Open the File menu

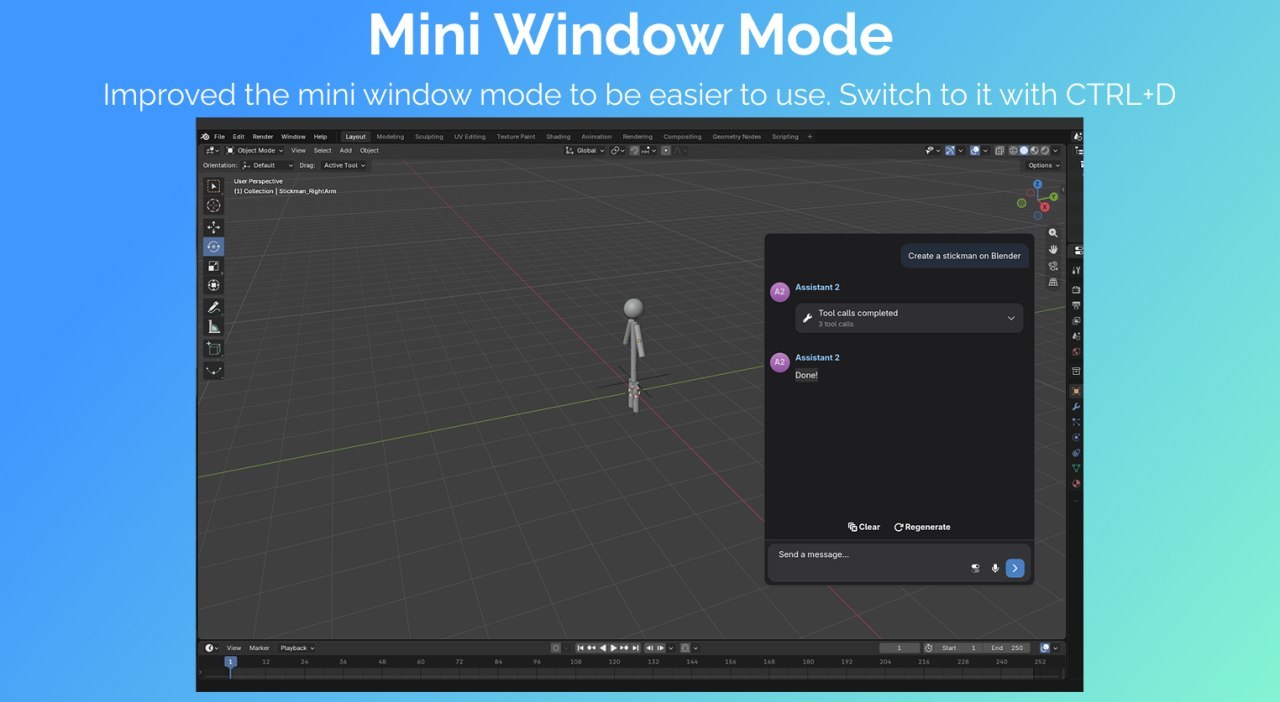click(219, 136)
